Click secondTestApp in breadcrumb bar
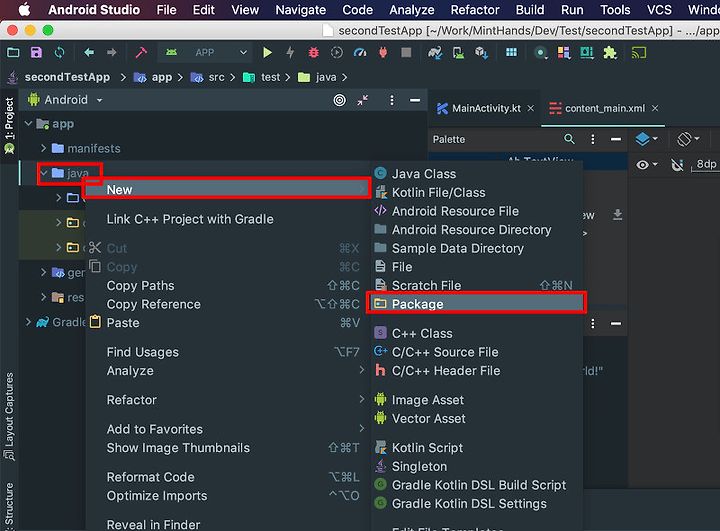 pyautogui.click(x=67, y=77)
